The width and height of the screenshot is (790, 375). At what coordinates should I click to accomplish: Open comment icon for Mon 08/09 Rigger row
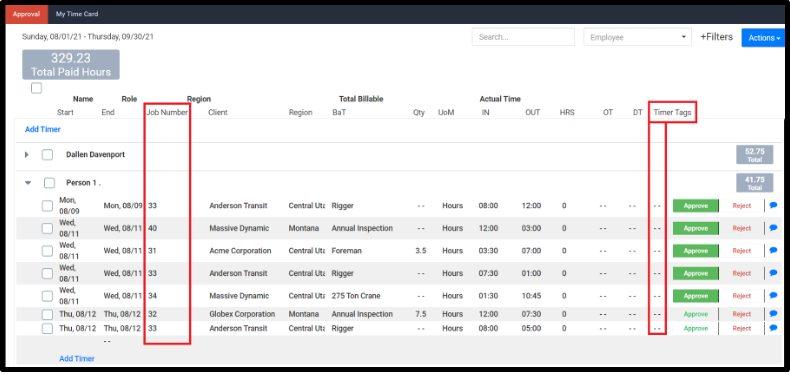point(773,205)
